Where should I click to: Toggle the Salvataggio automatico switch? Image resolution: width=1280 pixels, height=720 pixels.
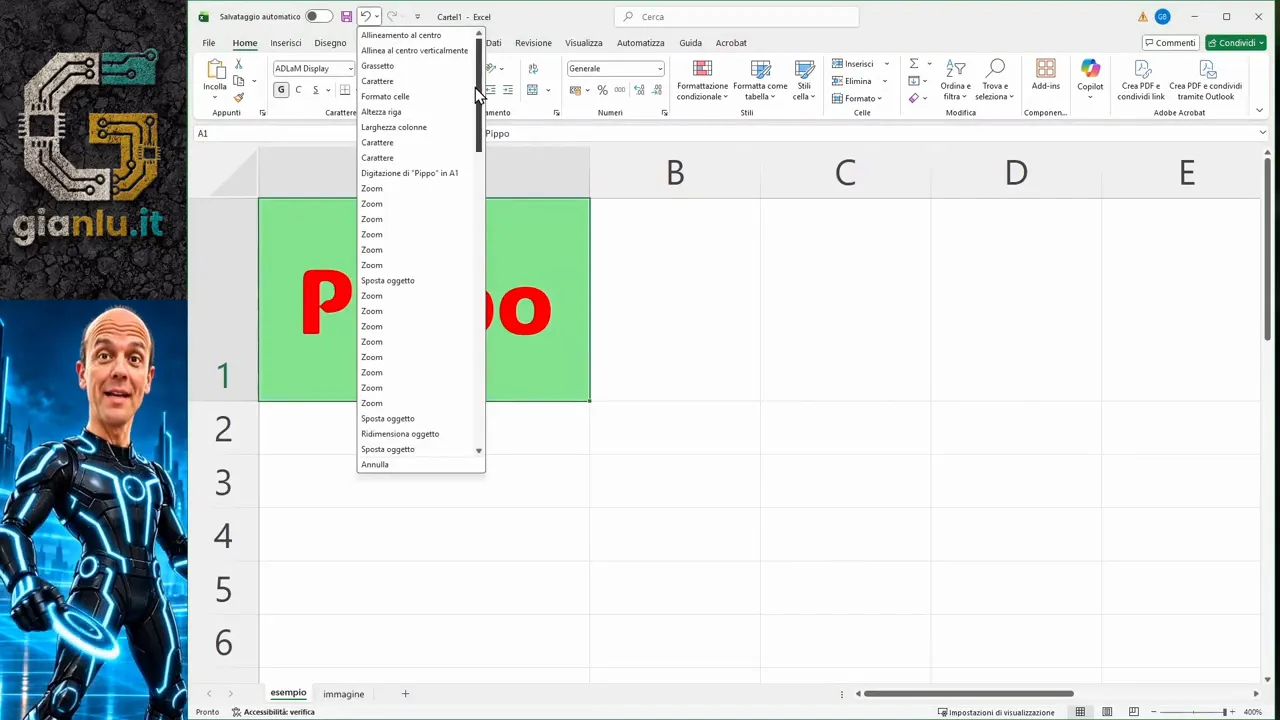tap(319, 17)
